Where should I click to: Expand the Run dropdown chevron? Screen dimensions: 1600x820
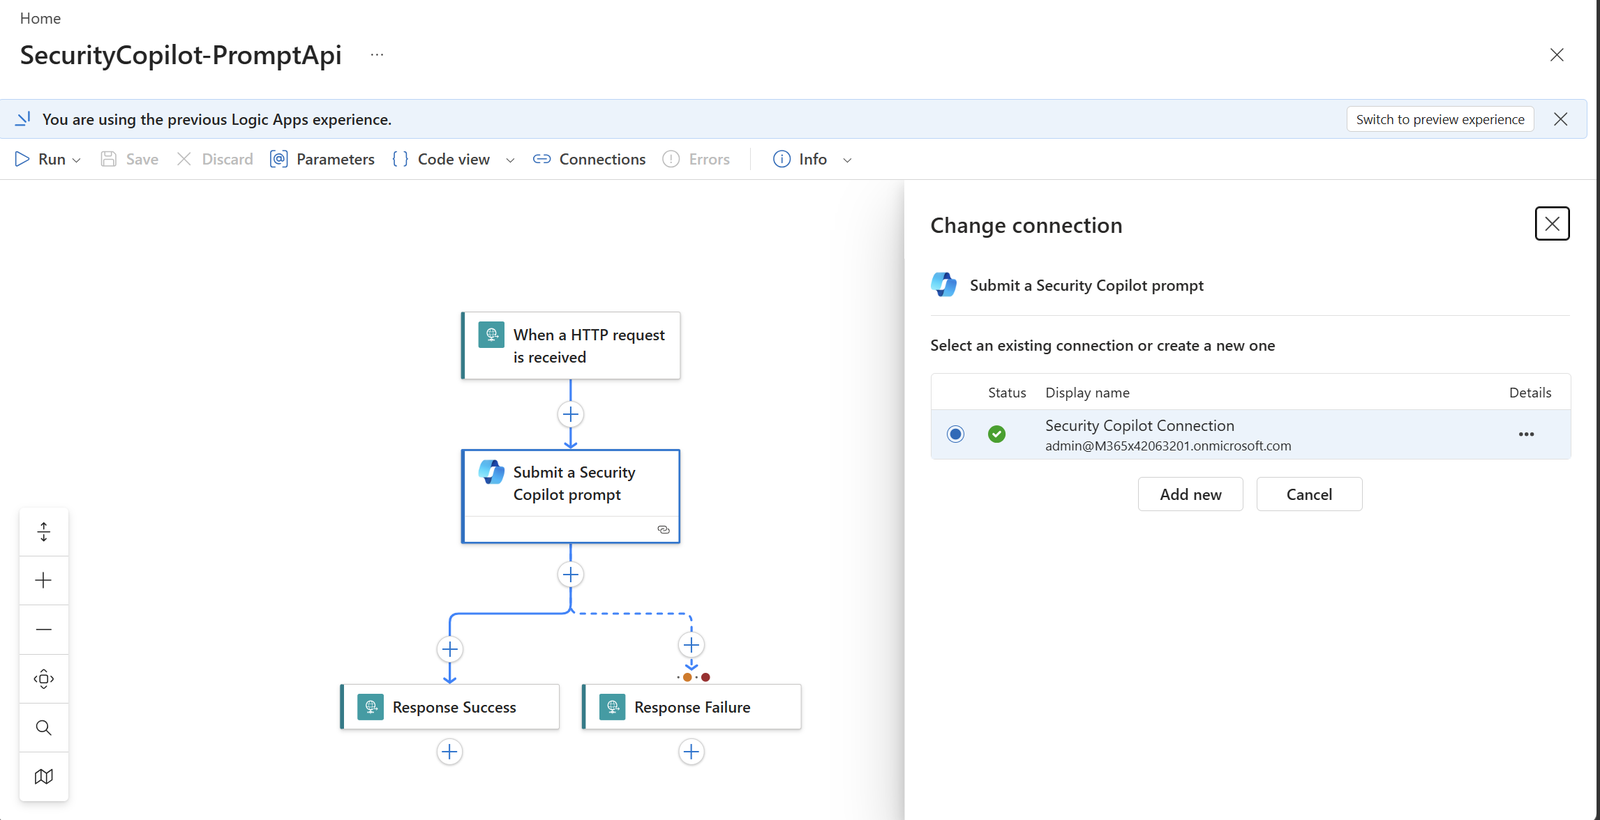coord(77,160)
